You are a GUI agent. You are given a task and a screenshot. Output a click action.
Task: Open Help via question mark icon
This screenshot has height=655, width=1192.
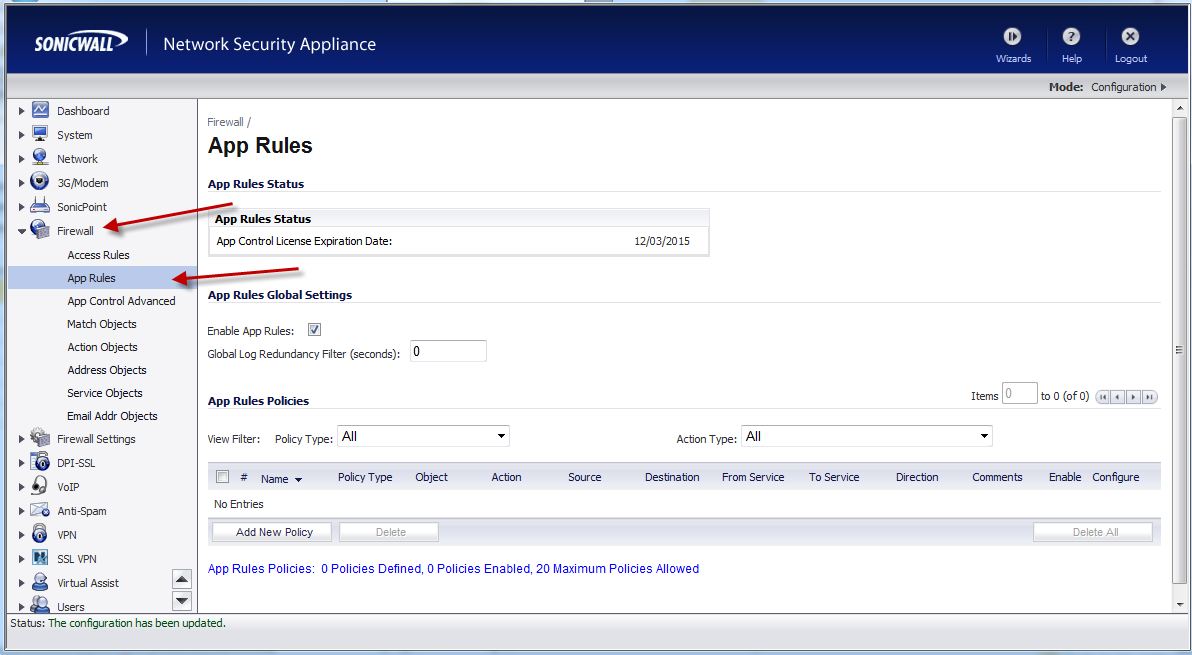[1071, 36]
